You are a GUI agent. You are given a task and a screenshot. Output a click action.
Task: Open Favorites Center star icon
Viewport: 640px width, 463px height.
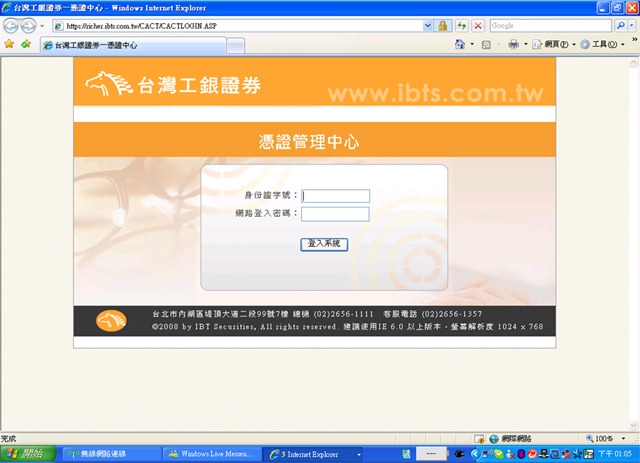click(9, 44)
